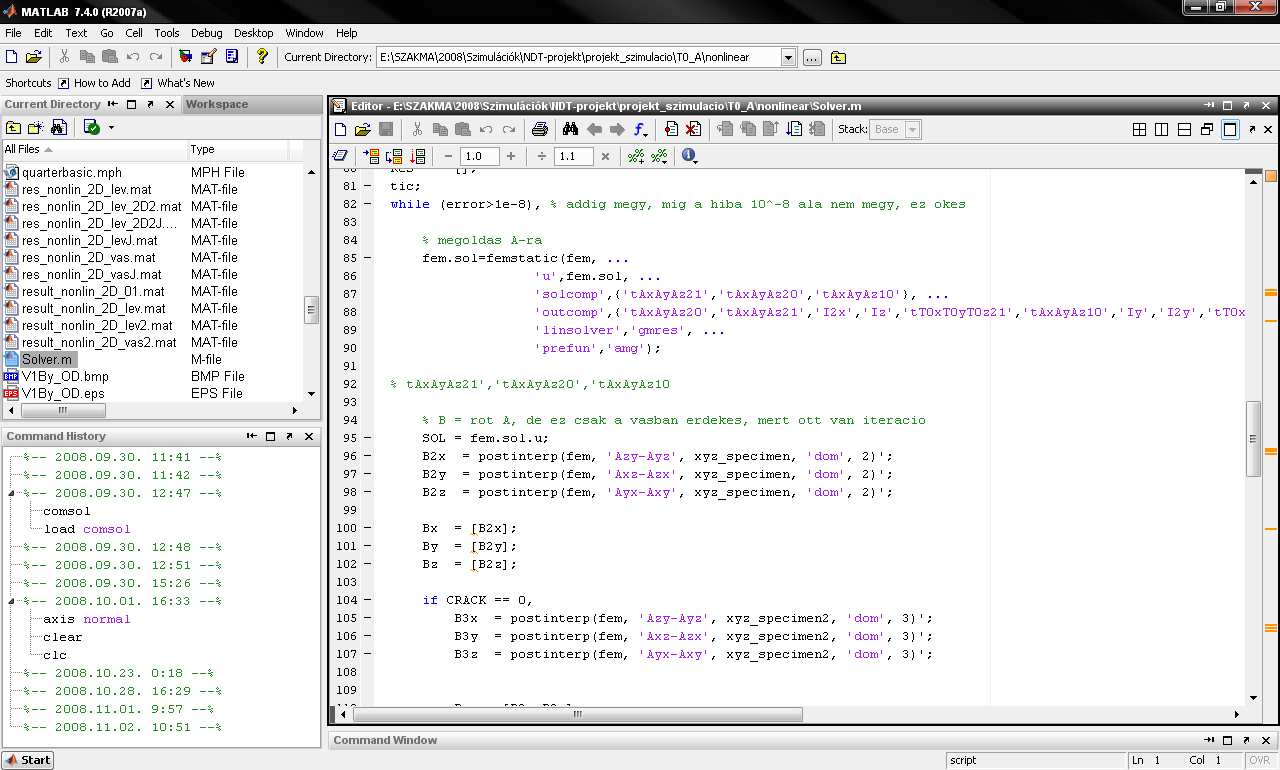Go up one directory level next to browse button
The width and height of the screenshot is (1280, 770).
[x=838, y=57]
